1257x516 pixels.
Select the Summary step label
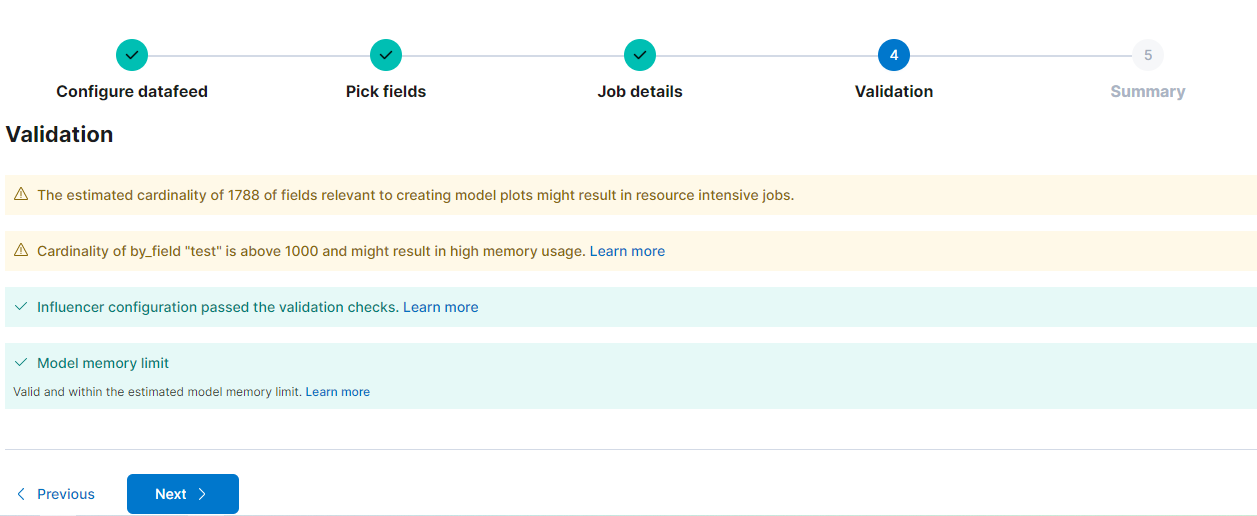coord(1148,92)
